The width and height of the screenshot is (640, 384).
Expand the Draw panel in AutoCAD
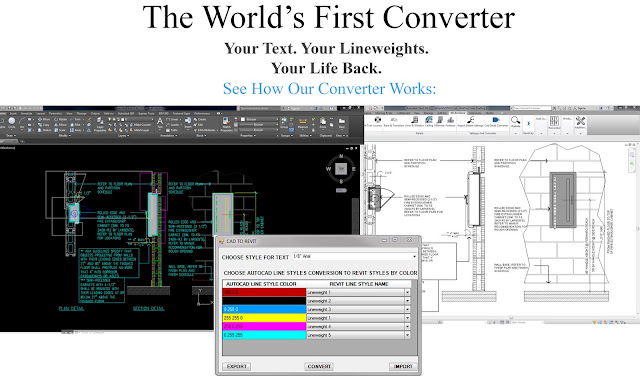pos(11,135)
